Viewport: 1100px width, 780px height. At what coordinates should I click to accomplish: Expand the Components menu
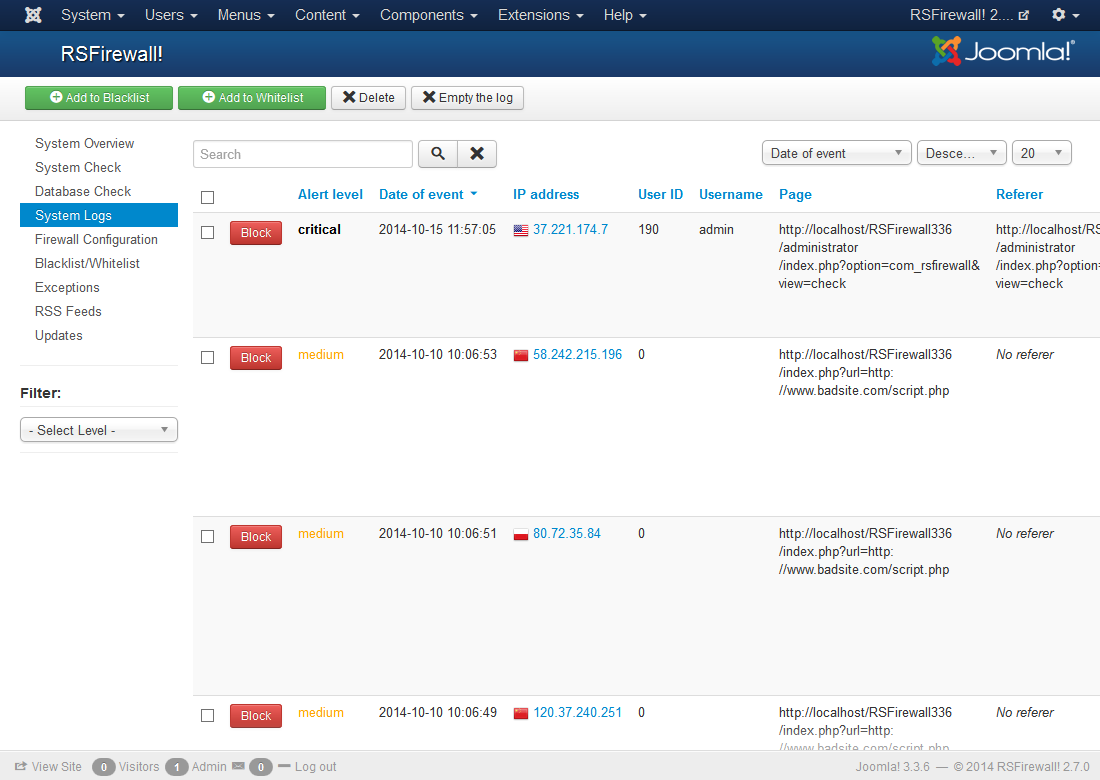tap(429, 15)
